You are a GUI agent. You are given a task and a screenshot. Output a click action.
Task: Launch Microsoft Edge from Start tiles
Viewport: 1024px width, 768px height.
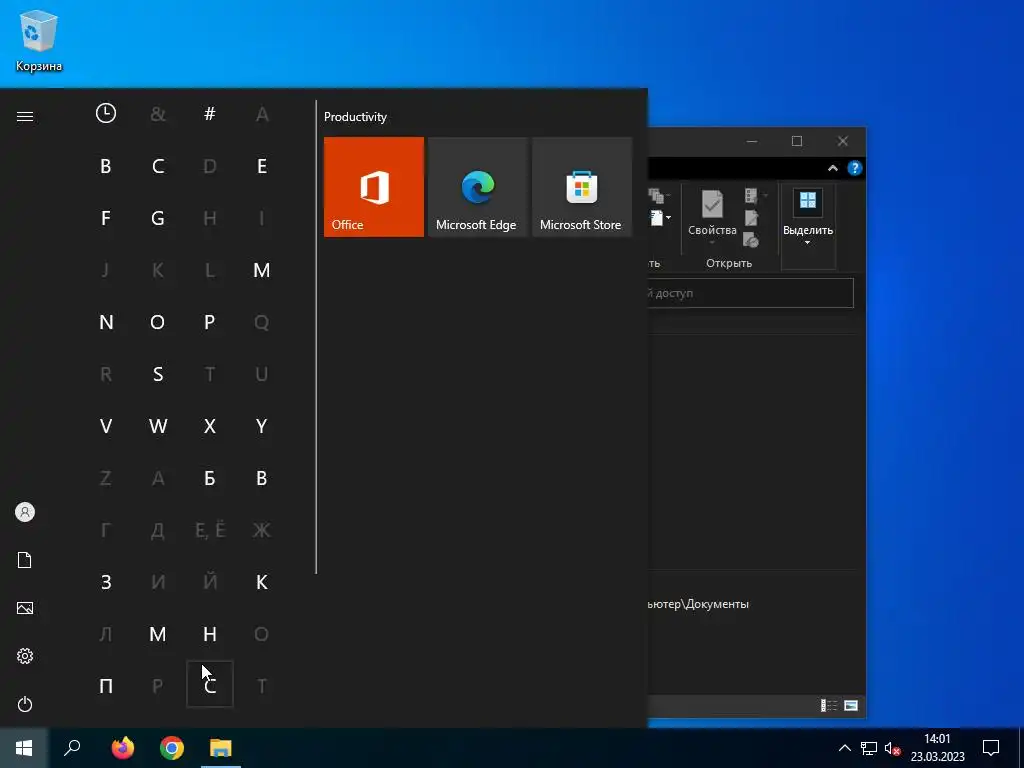pyautogui.click(x=477, y=187)
